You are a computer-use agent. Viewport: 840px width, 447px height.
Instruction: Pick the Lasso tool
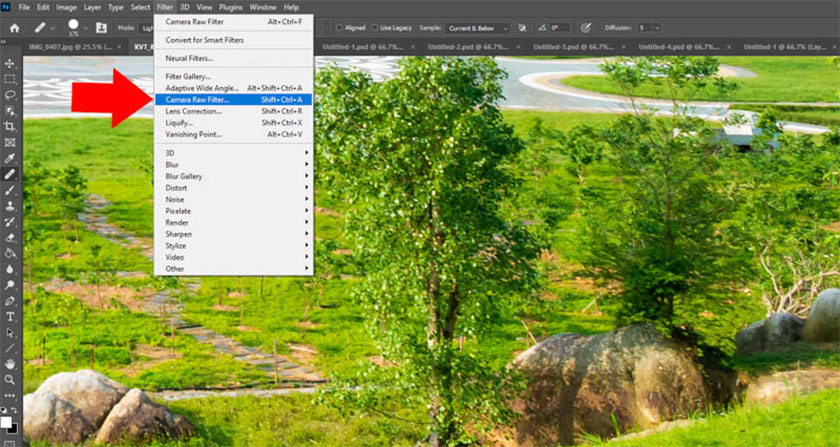click(10, 95)
